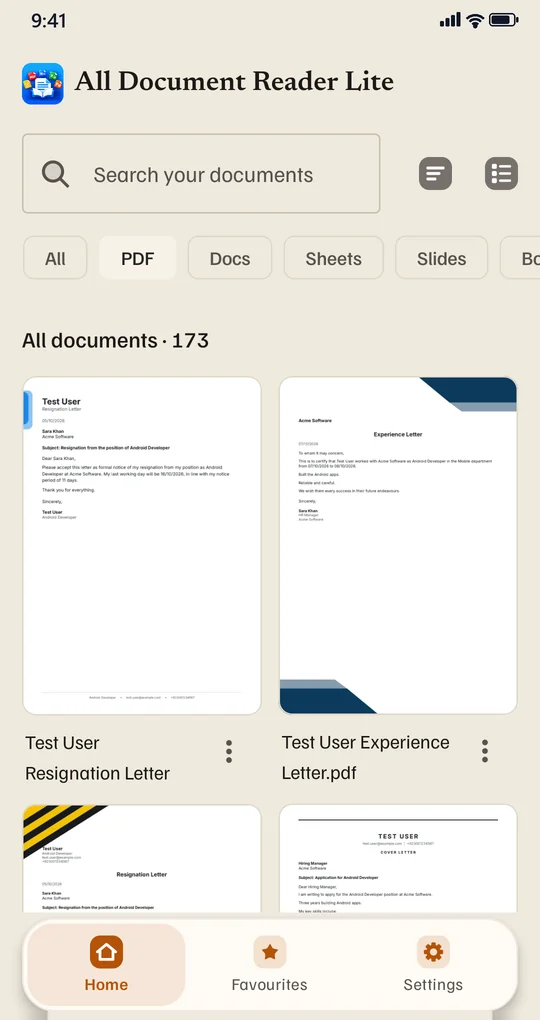Open the Experience Letter document thumbnail
Viewport: 540px width, 1020px height.
click(x=398, y=546)
